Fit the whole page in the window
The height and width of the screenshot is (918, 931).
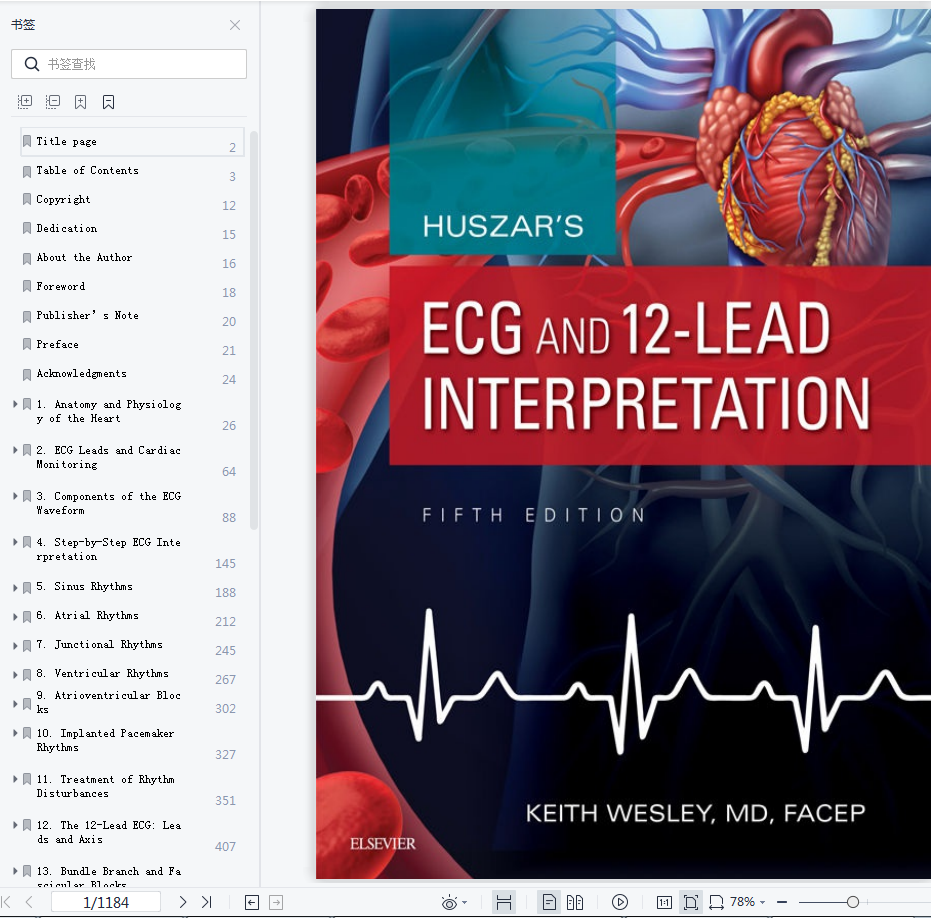[x=691, y=903]
